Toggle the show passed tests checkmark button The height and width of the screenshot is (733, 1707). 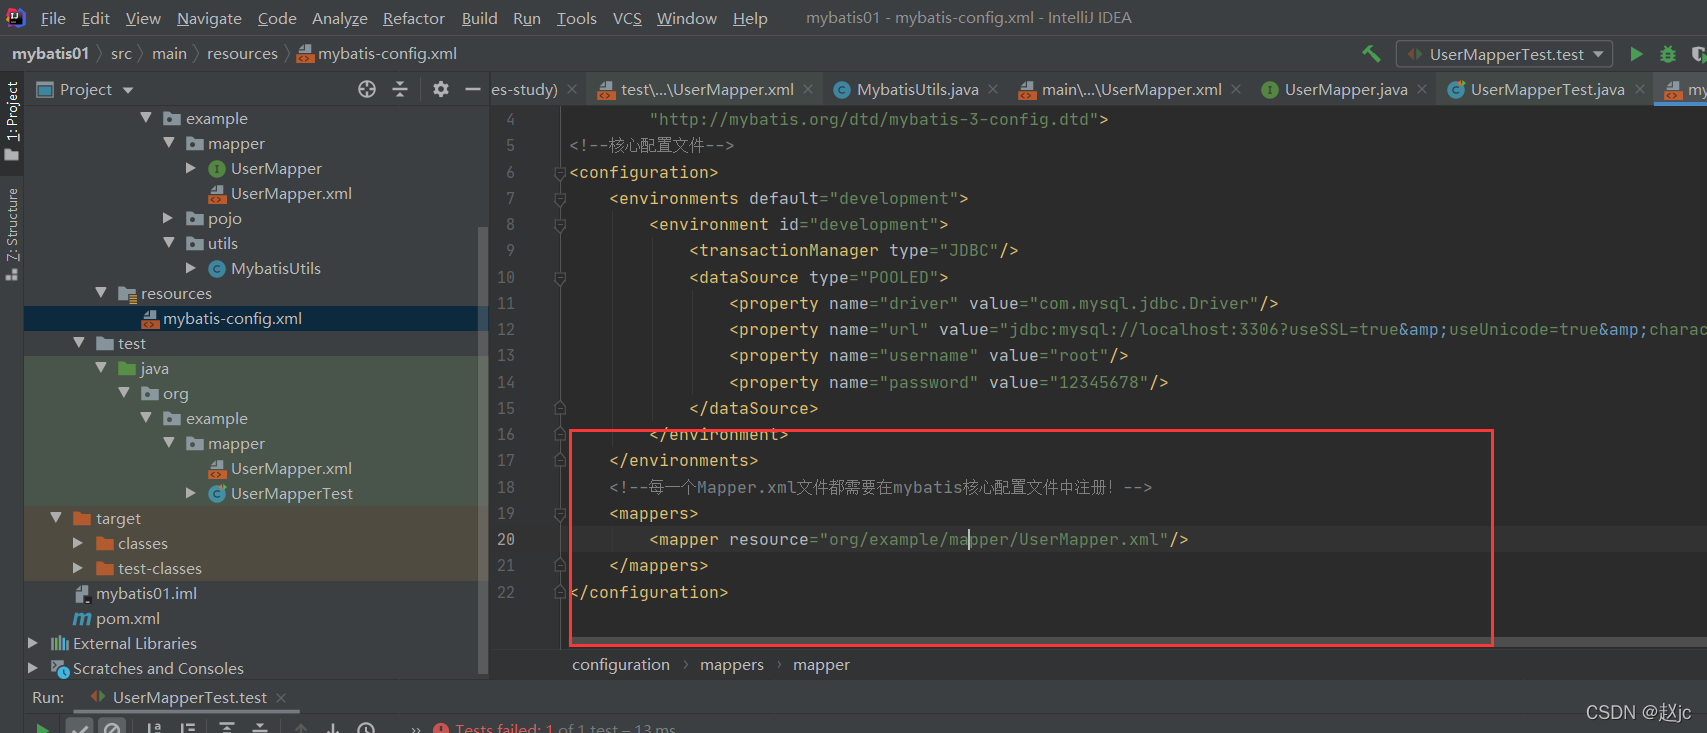tap(80, 726)
